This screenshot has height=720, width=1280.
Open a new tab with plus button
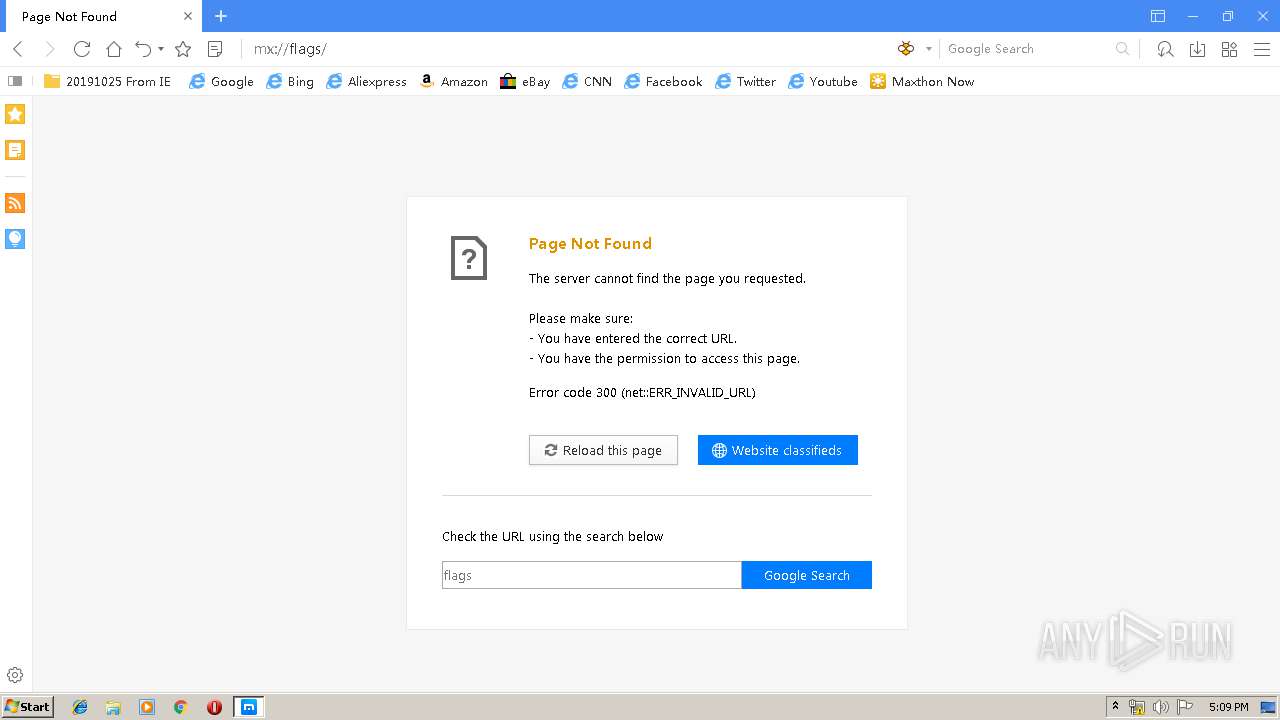click(x=221, y=16)
